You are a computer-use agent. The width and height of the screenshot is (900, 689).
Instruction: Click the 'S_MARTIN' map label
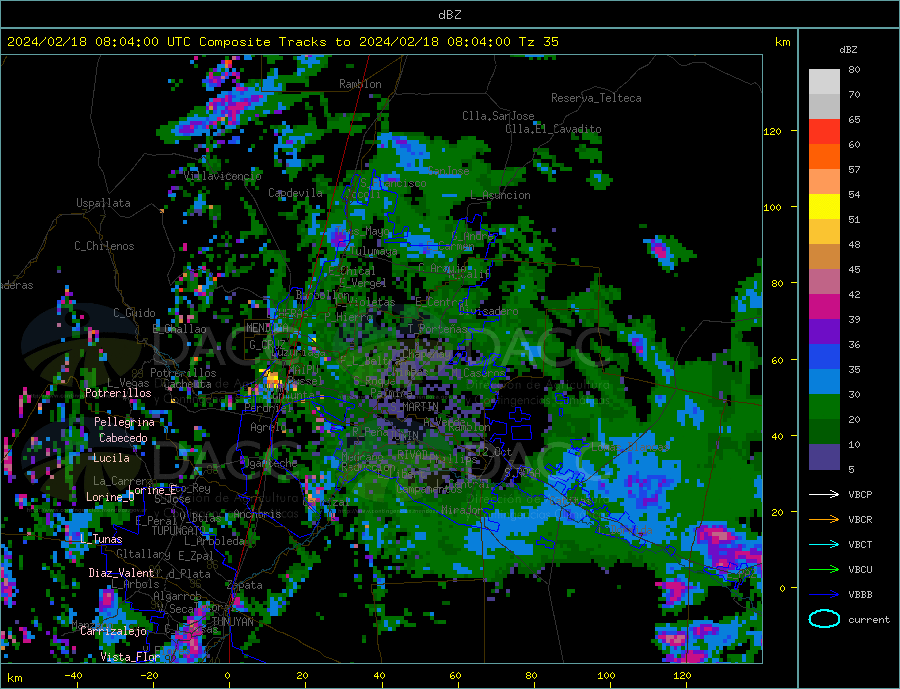pos(414,407)
